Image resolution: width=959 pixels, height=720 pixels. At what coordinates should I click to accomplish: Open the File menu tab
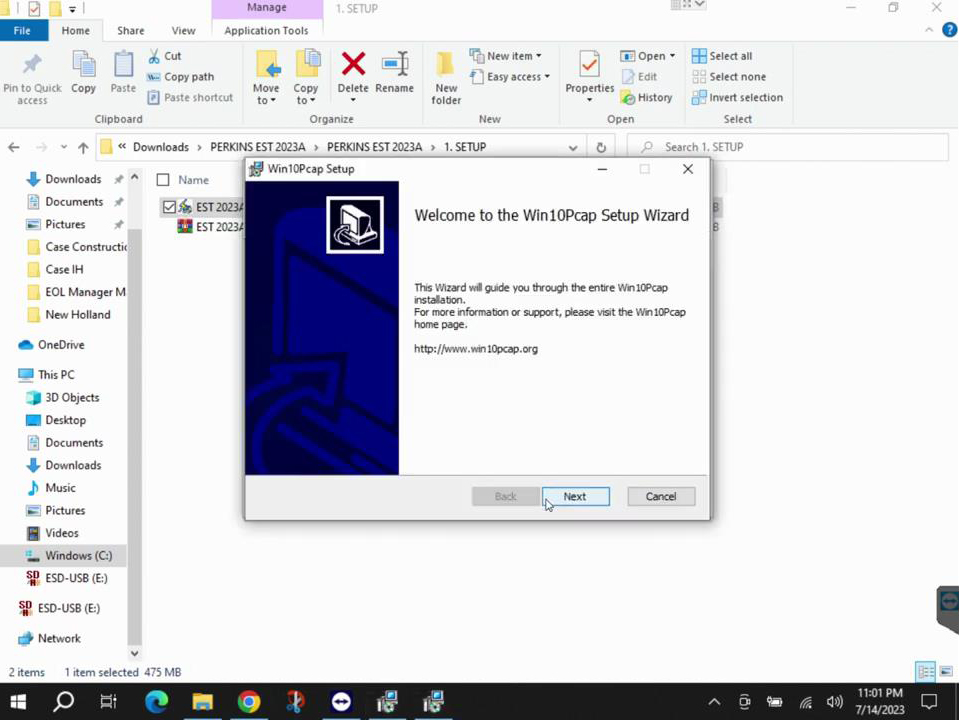coord(23,31)
